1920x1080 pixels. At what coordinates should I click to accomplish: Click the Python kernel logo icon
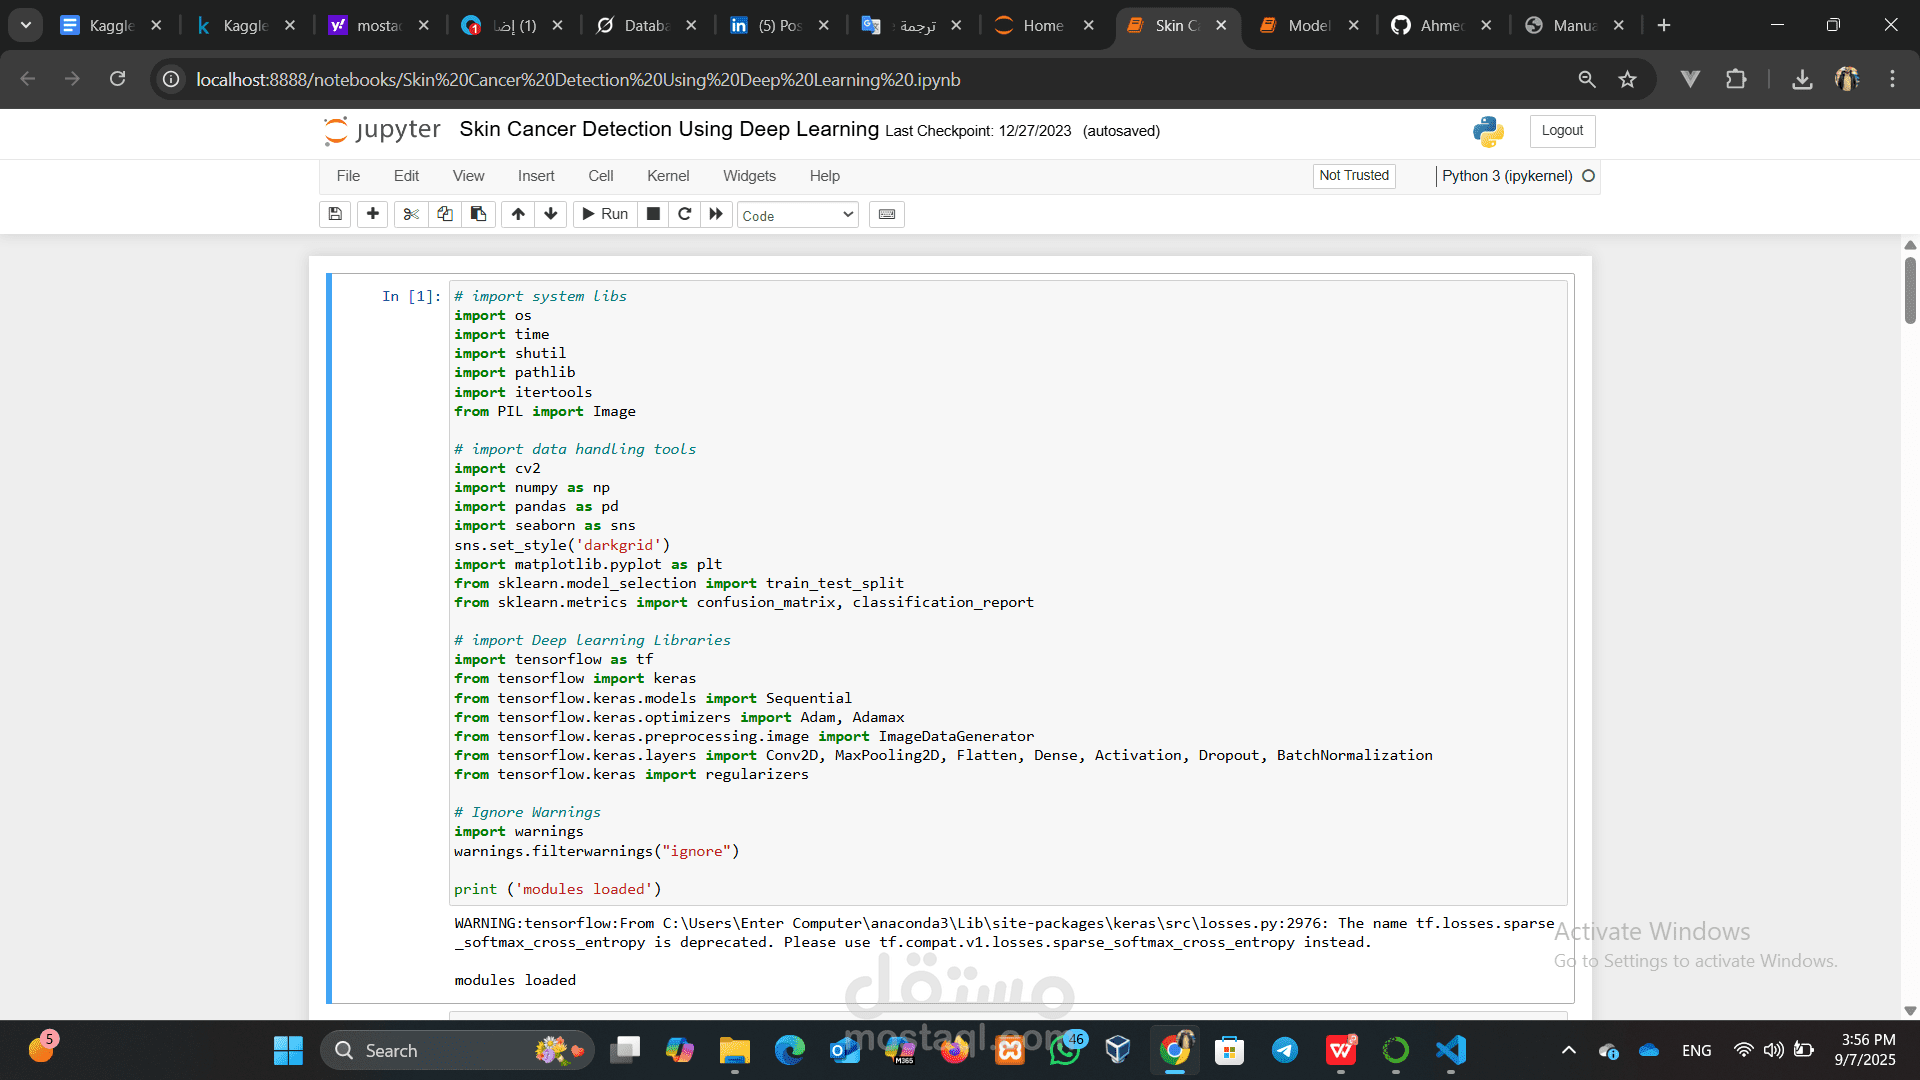(x=1488, y=131)
